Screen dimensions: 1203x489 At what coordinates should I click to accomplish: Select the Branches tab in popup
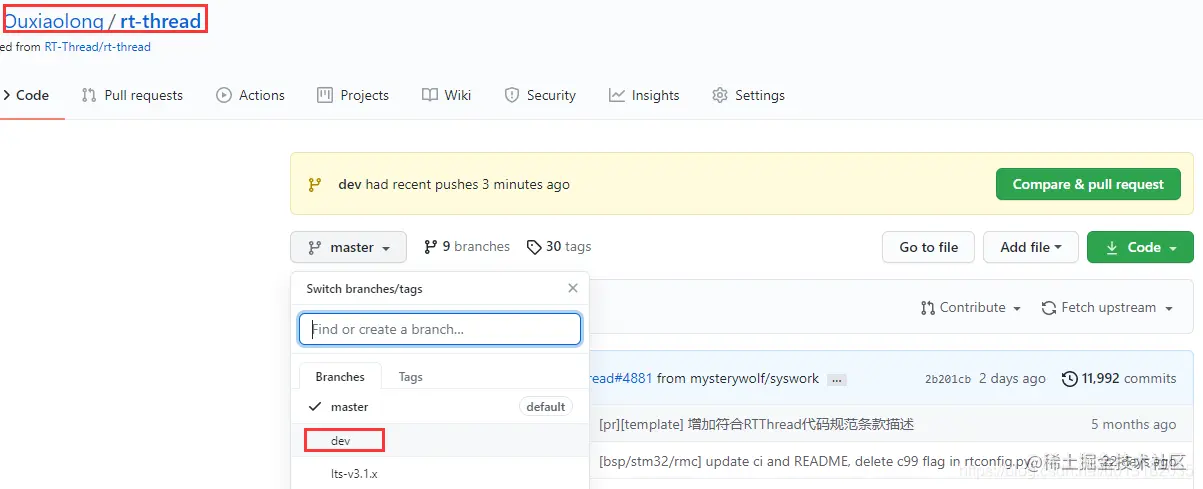(340, 377)
